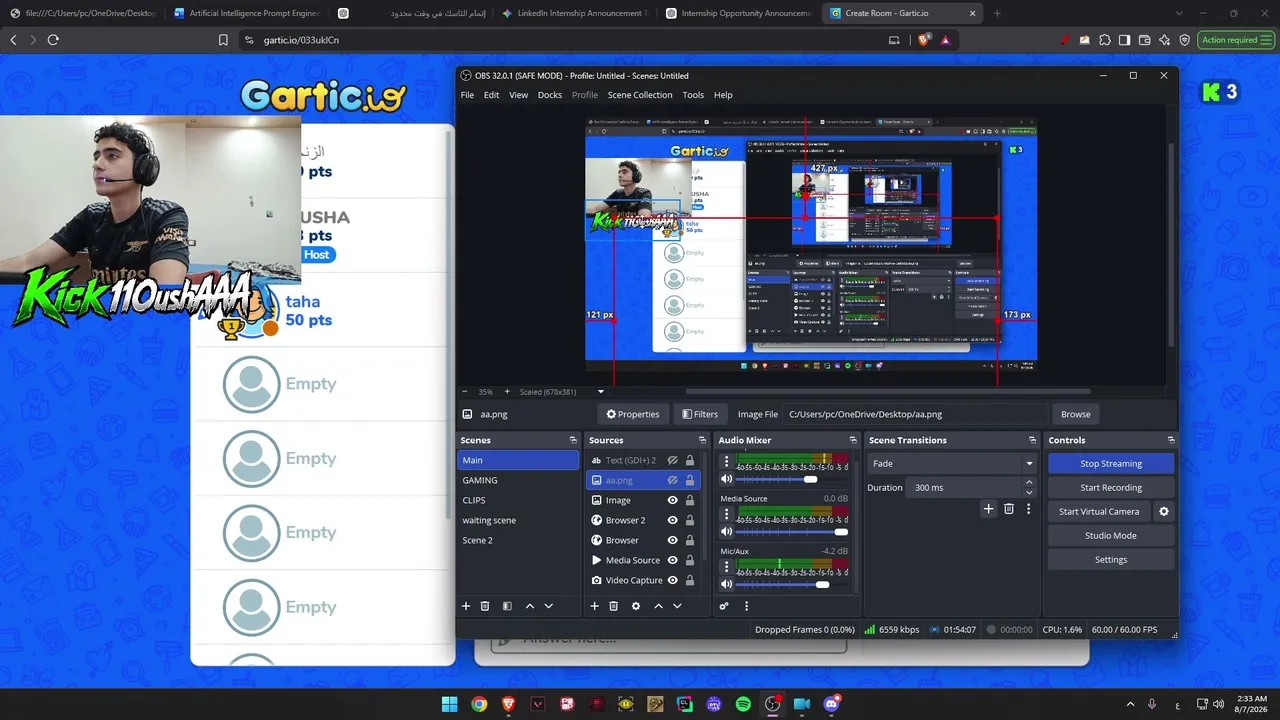Open virtual camera settings gear
Viewport: 1280px width, 720px height.
[x=1163, y=512]
